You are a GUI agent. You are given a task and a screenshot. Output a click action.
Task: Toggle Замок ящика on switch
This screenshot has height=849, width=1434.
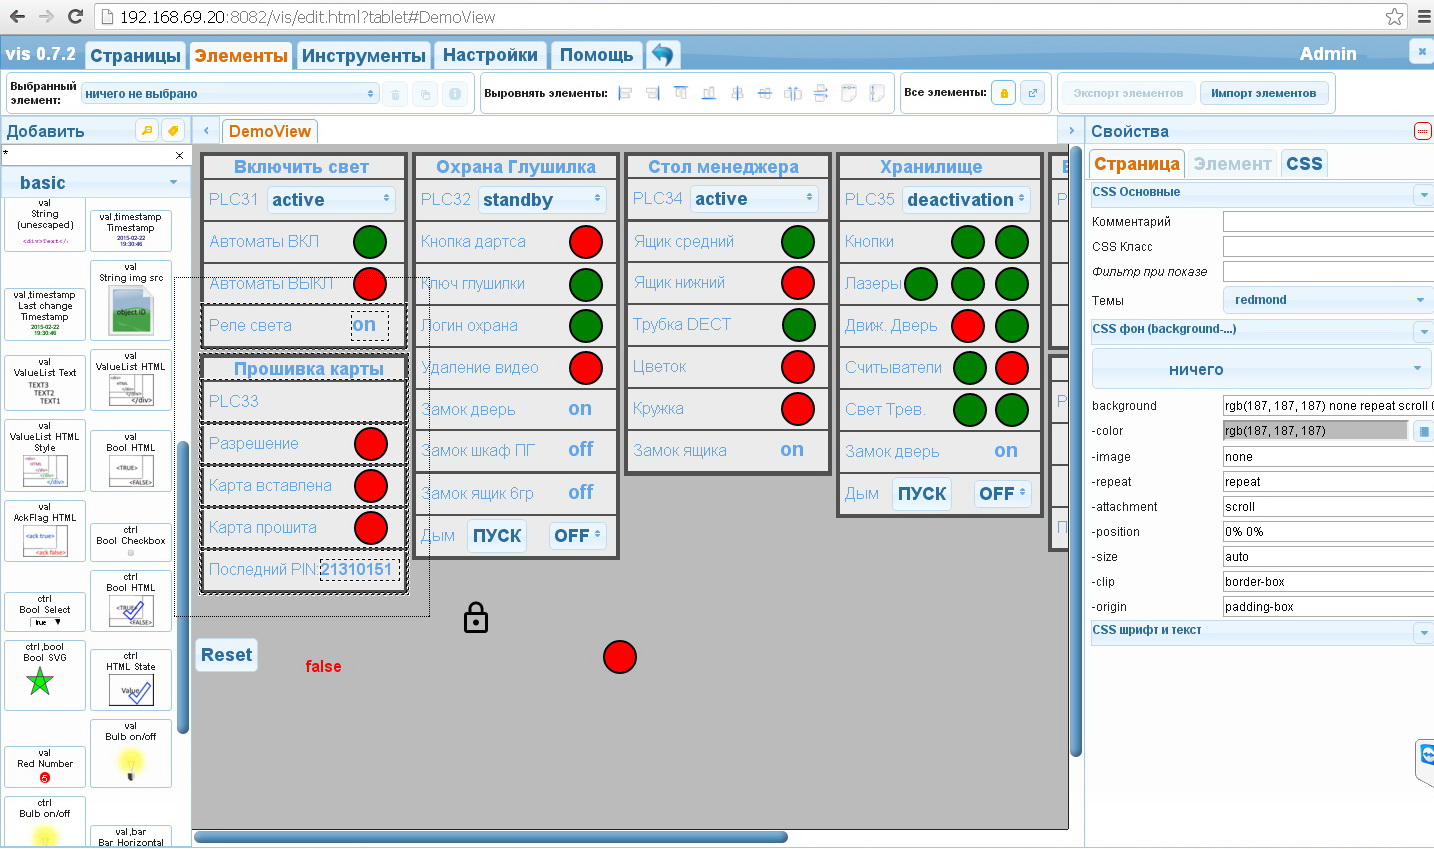[x=792, y=450]
